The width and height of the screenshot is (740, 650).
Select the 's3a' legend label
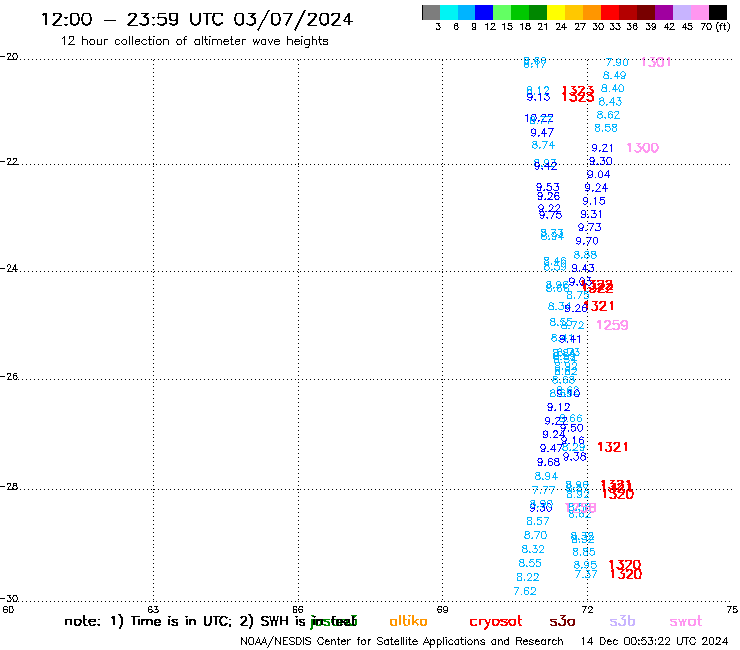[x=562, y=621]
